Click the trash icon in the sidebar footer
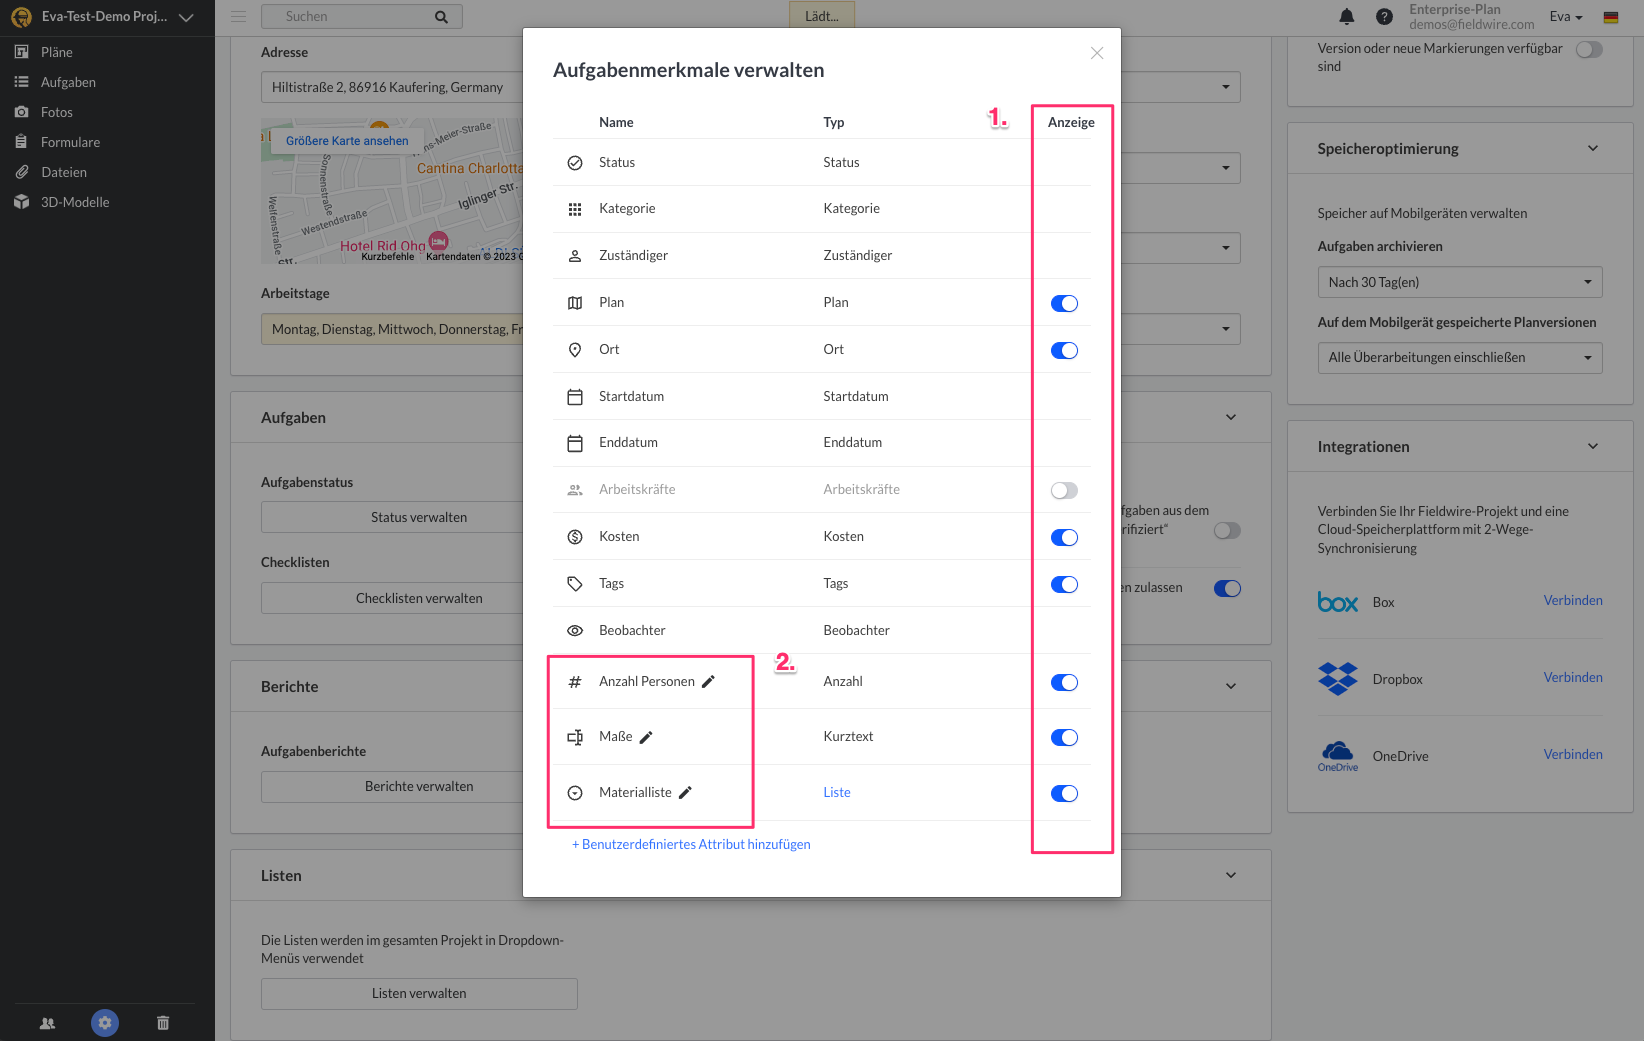 tap(163, 1023)
